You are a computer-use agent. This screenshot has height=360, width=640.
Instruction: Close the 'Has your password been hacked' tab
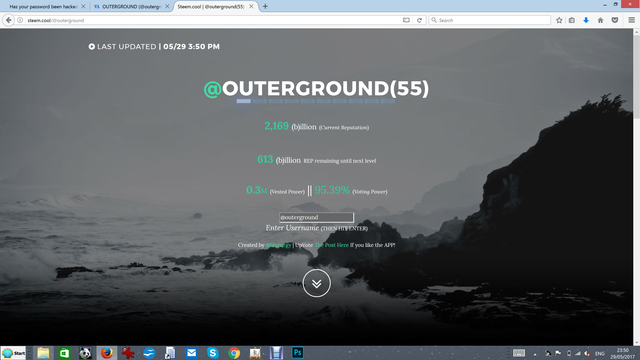(x=83, y=7)
